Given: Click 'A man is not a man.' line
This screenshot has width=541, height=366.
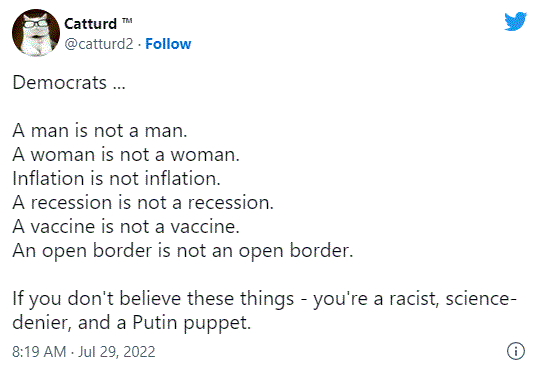Looking at the screenshot, I should click(x=100, y=131).
